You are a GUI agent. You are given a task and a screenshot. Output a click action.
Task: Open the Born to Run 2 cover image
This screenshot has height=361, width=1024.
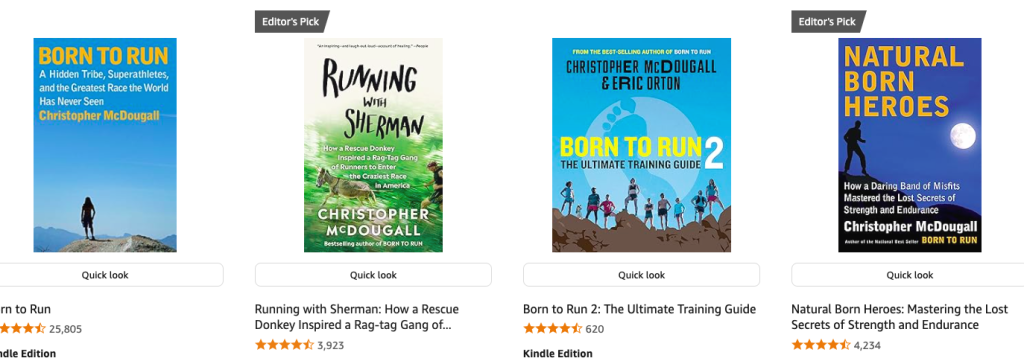point(641,145)
